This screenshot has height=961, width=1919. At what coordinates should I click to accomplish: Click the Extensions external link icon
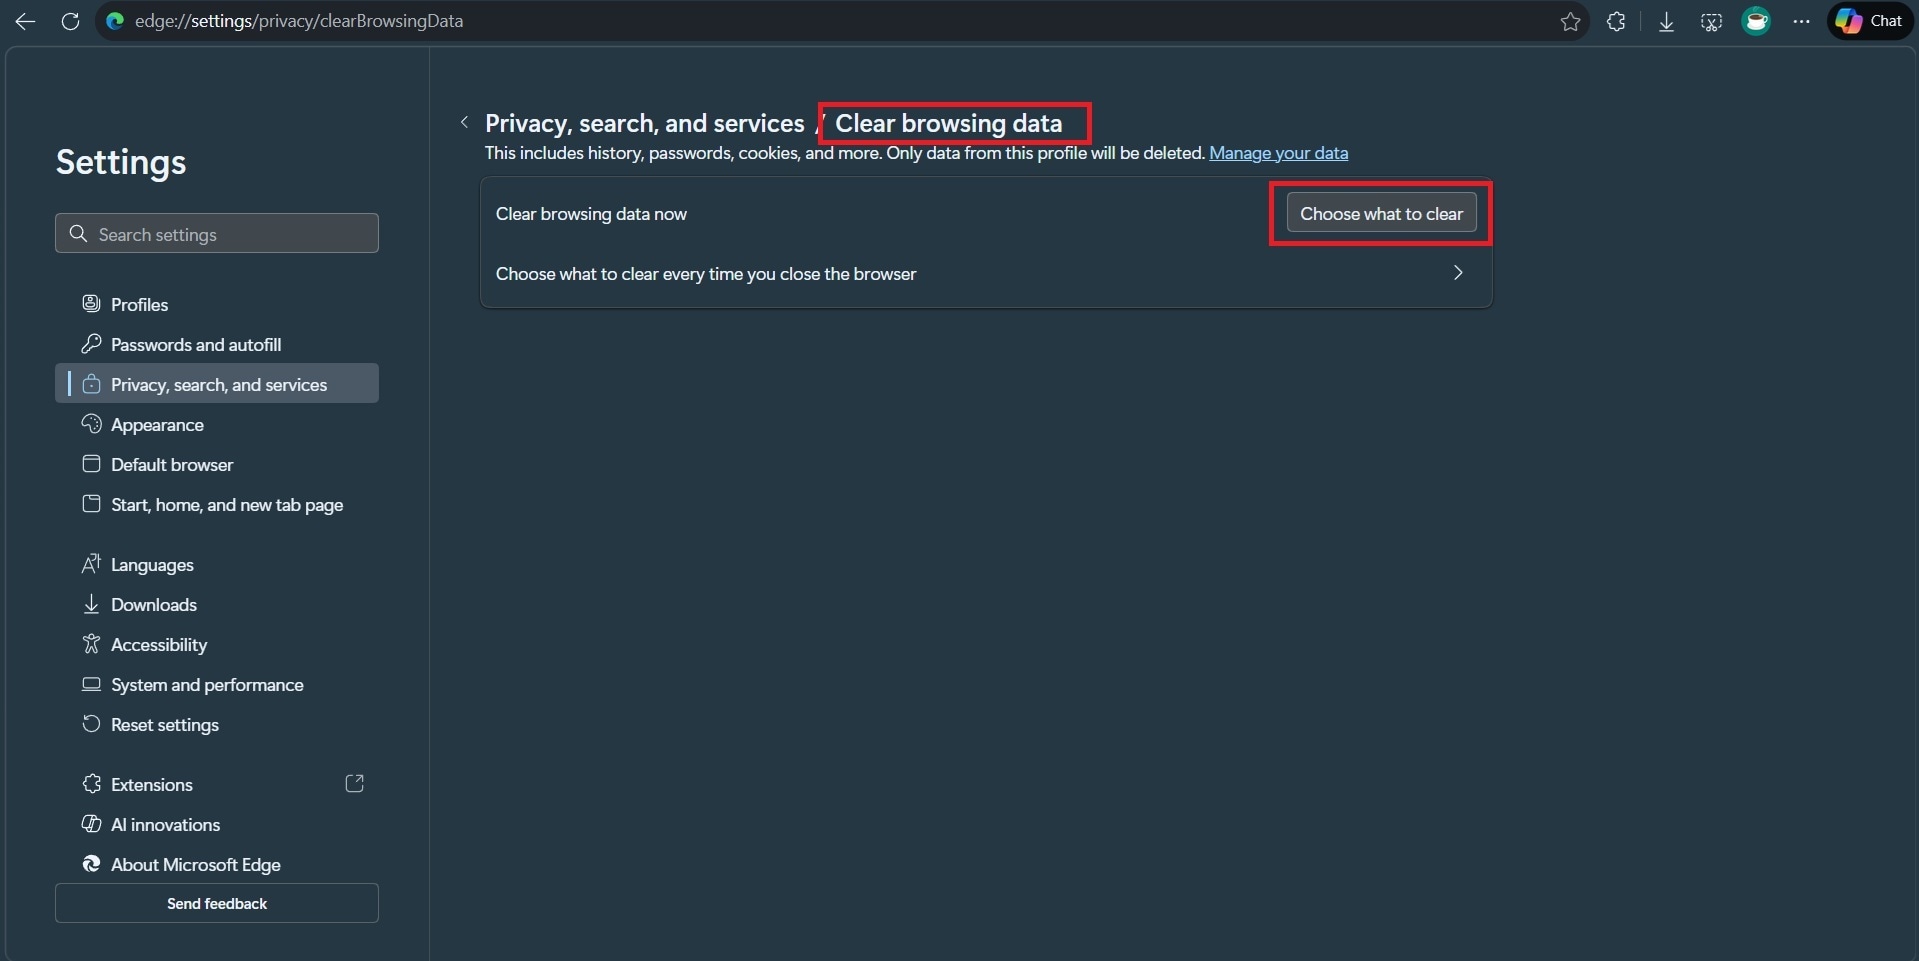tap(354, 784)
